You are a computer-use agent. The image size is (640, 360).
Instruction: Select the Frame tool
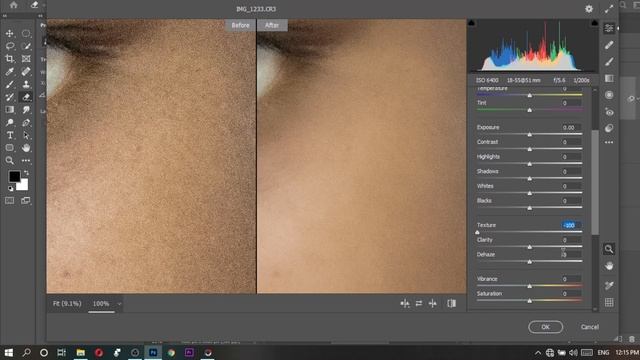pyautogui.click(x=26, y=59)
